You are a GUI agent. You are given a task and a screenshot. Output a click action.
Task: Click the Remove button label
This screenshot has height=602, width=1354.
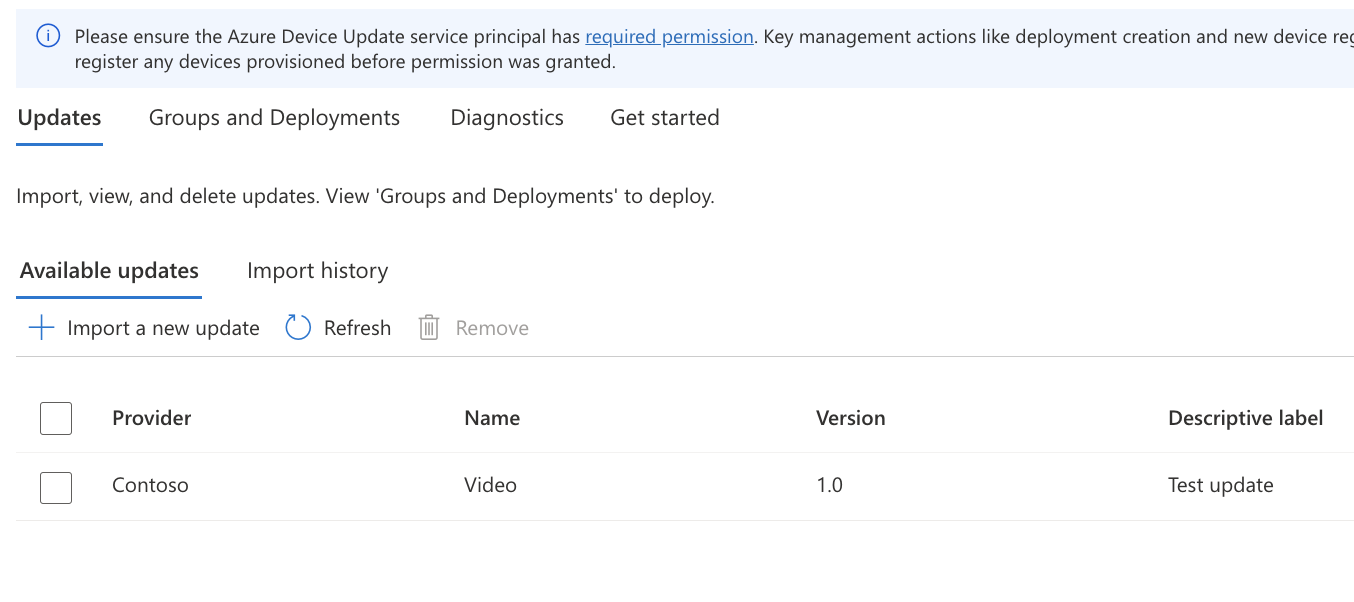[x=492, y=328]
